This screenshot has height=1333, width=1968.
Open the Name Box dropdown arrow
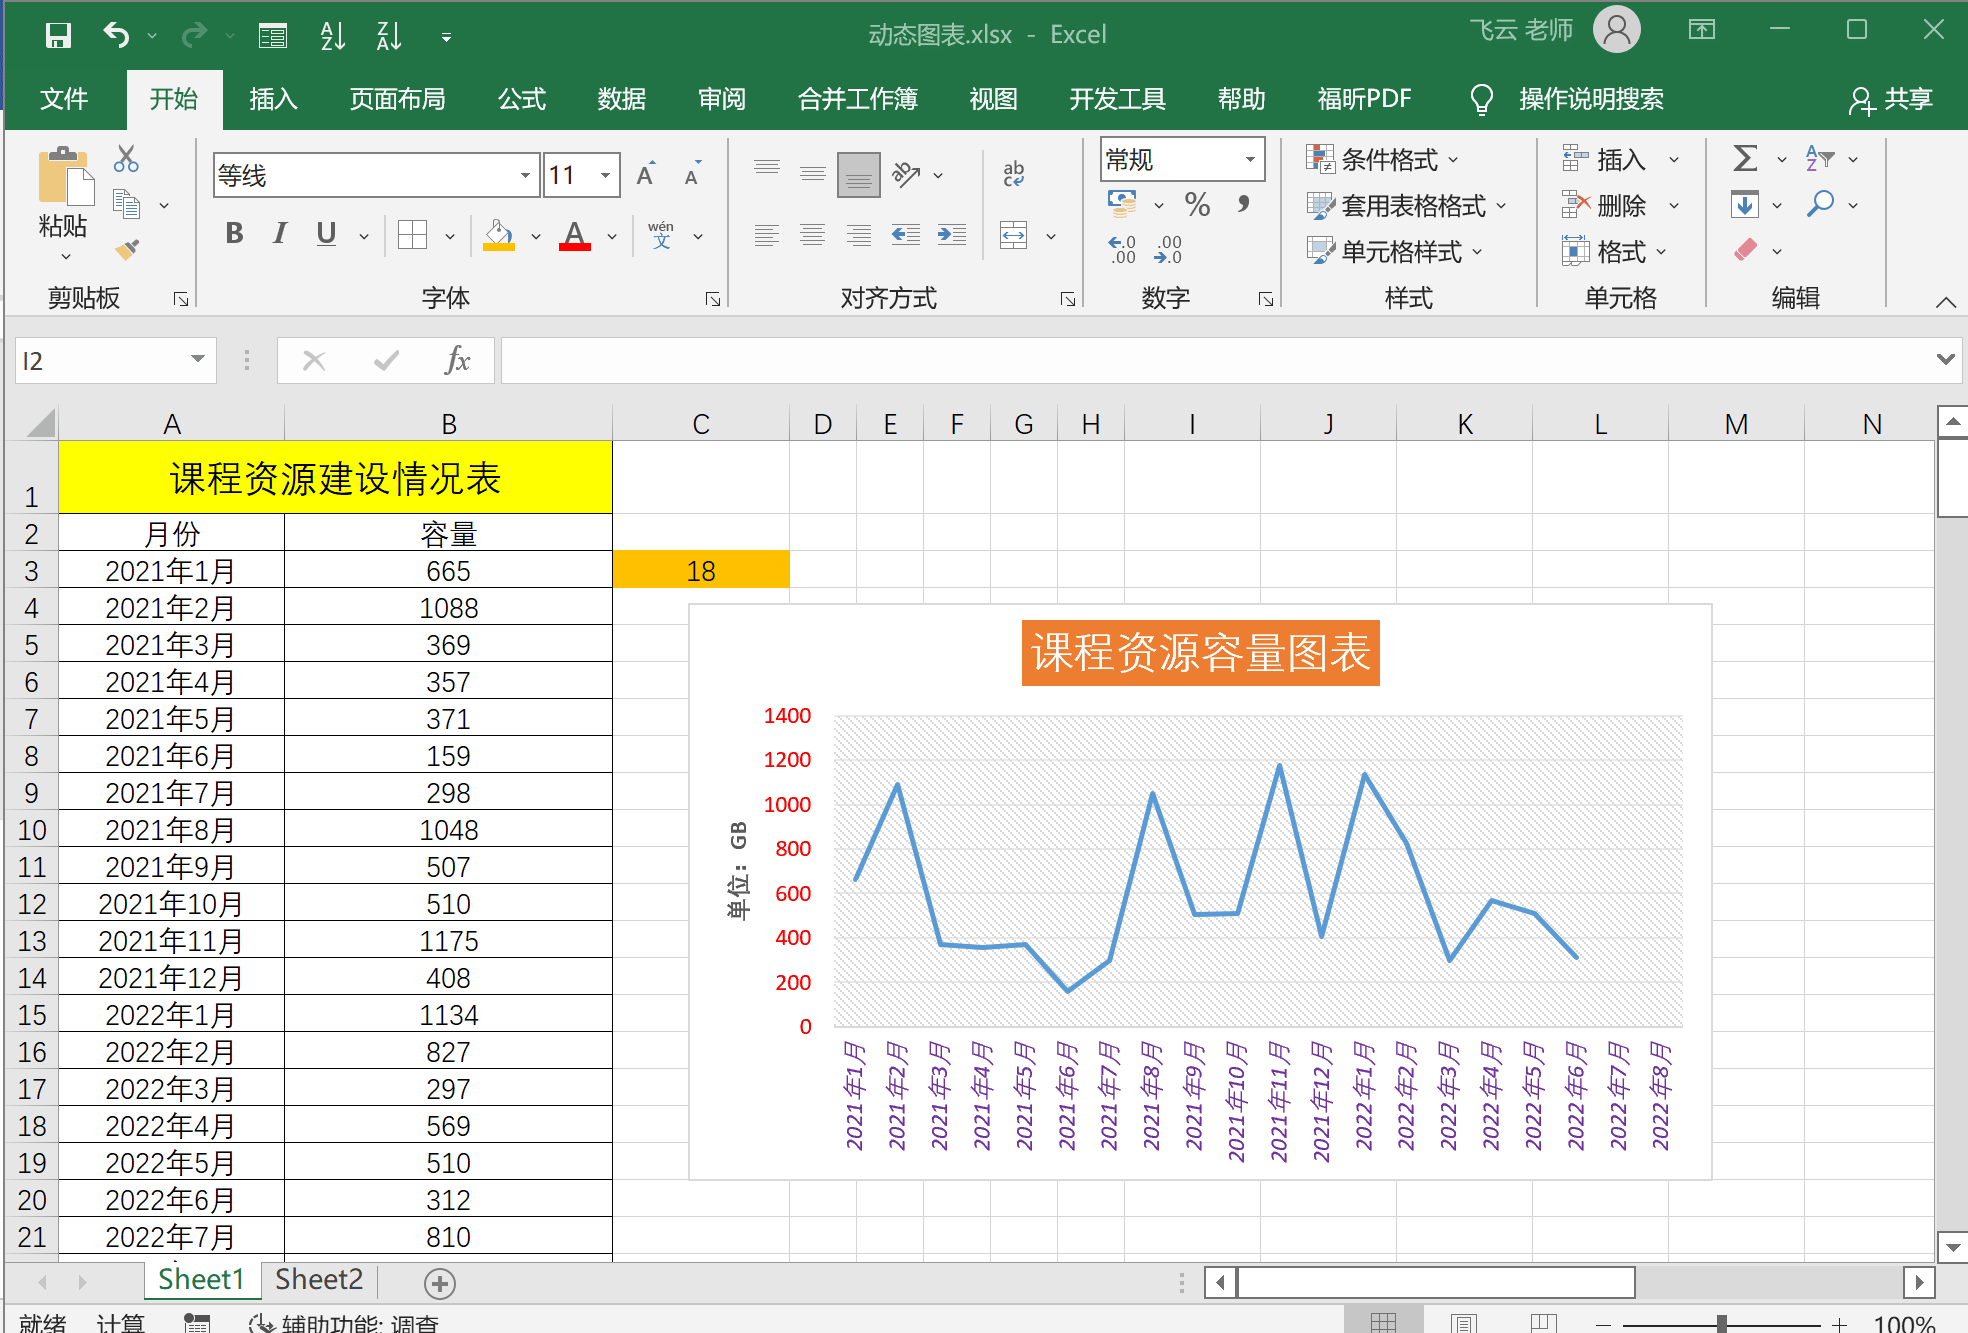click(x=197, y=360)
